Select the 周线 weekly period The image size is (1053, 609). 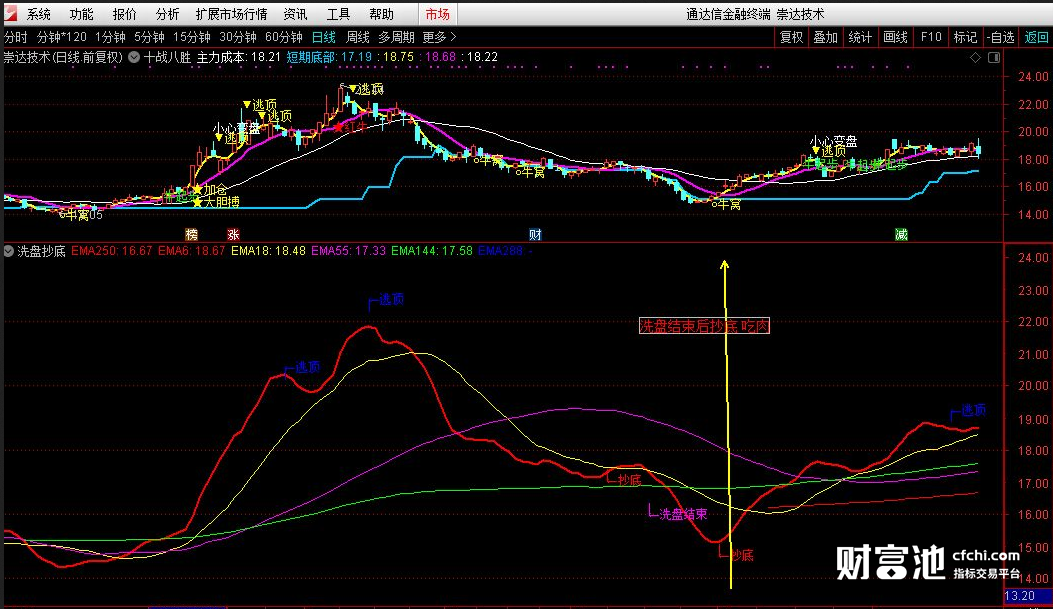pos(358,37)
